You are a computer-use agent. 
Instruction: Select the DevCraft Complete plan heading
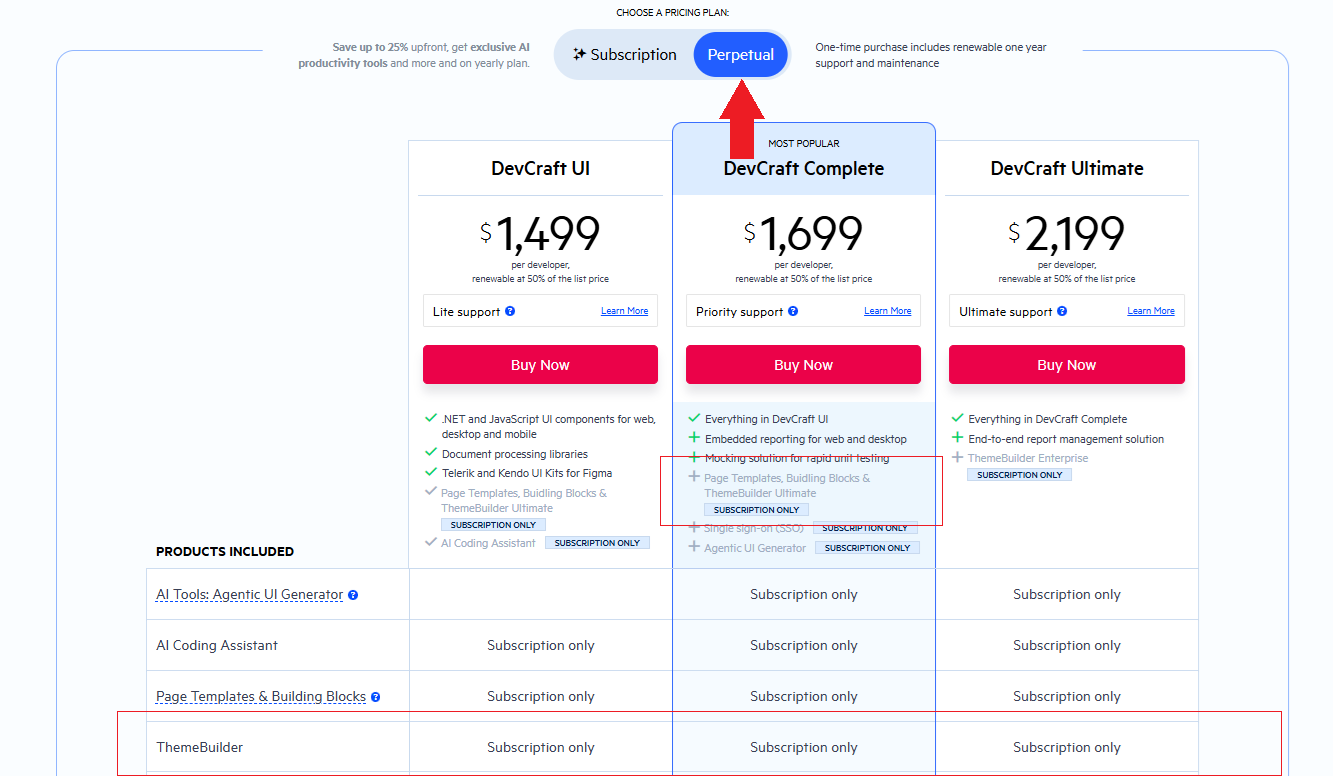[x=803, y=169]
